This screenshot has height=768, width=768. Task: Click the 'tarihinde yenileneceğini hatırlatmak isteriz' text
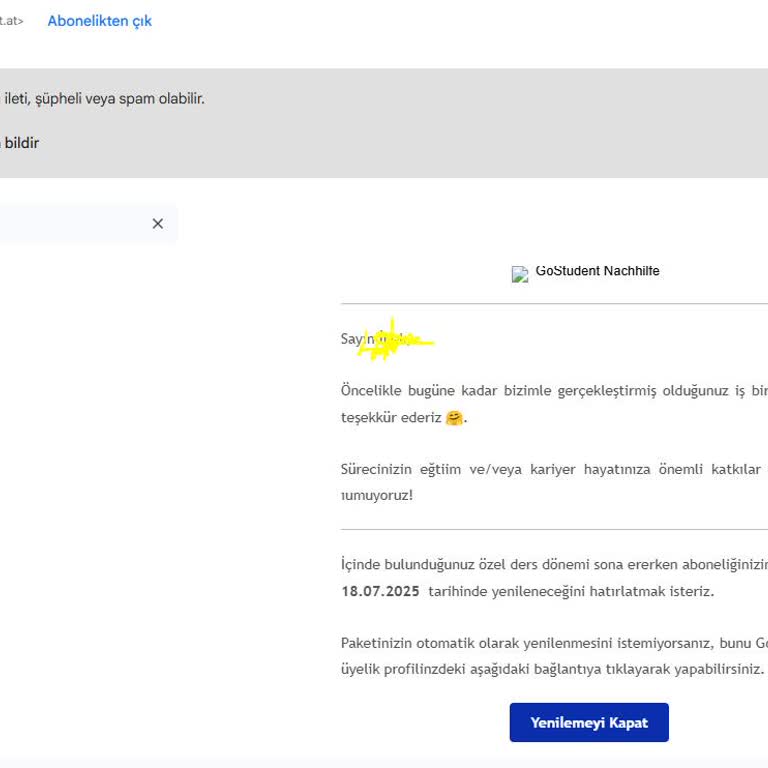tap(571, 592)
